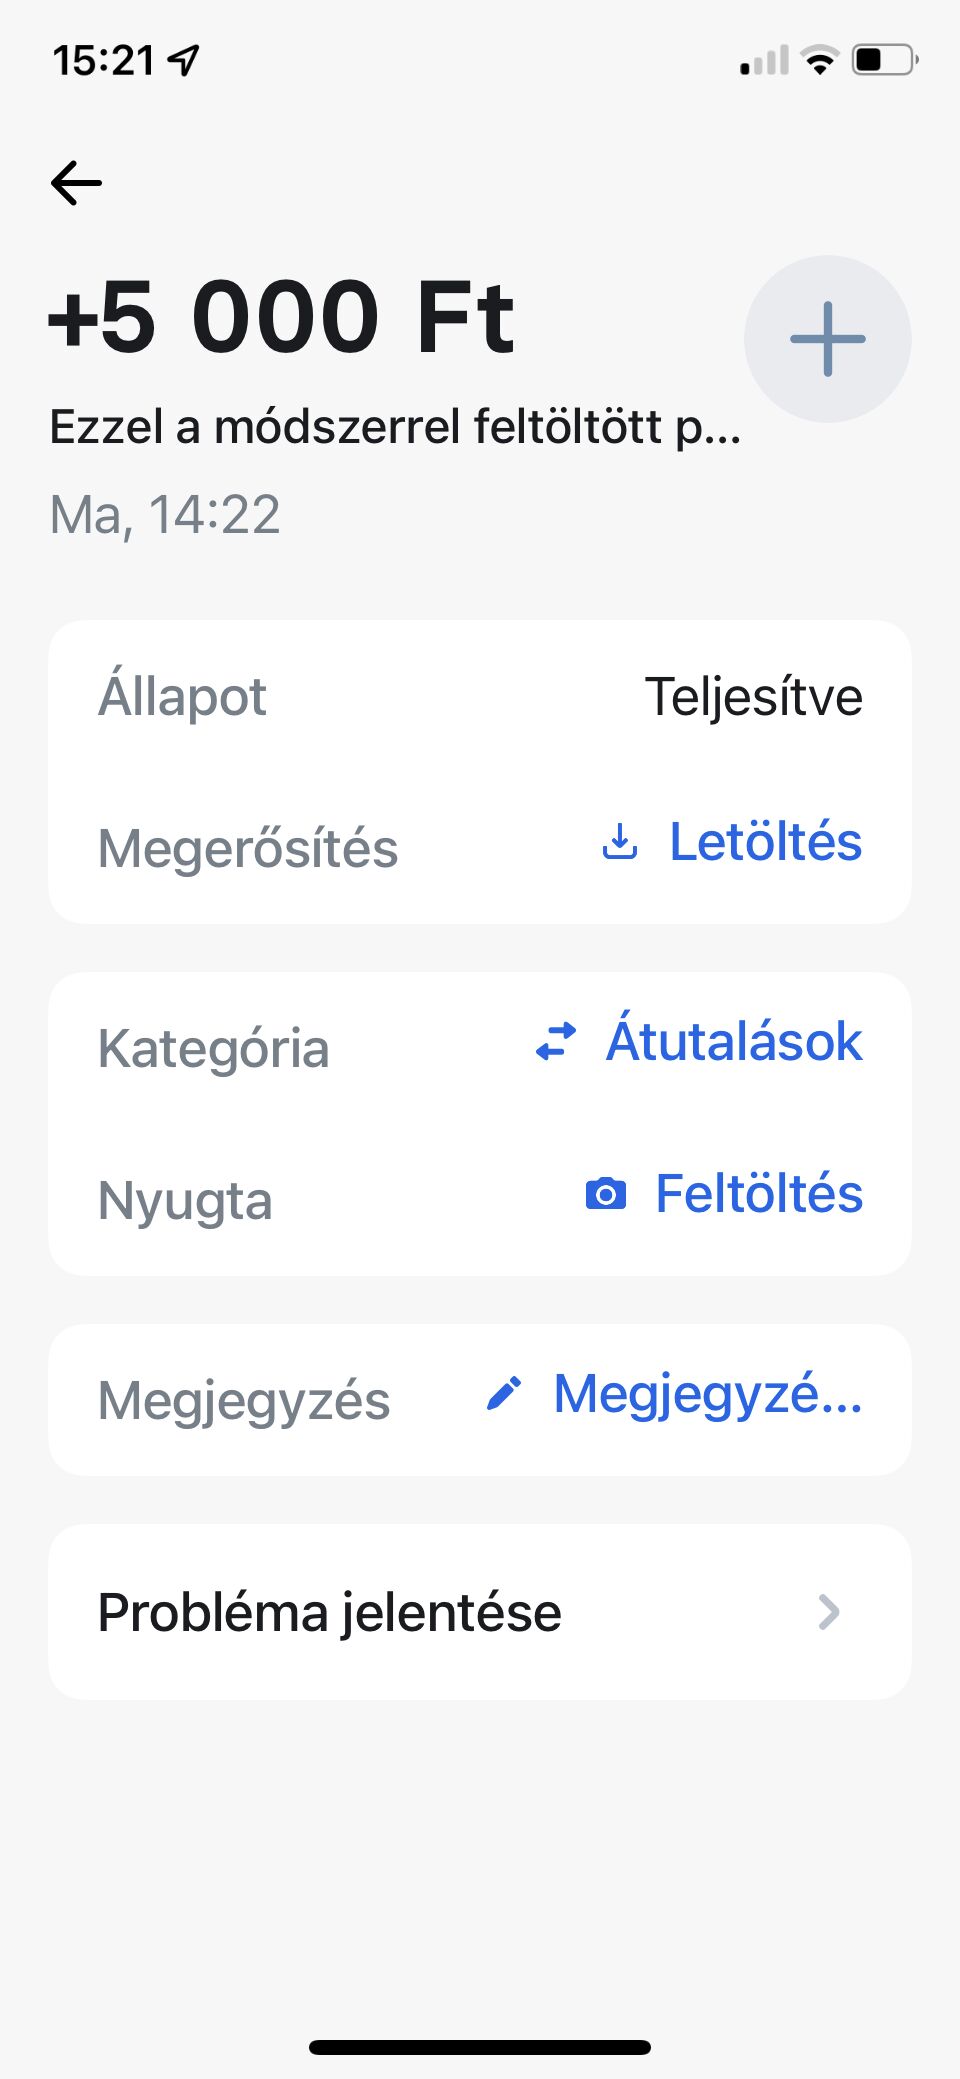Click the transfer arrows category icon
Viewport: 960px width, 2079px height.
556,1041
